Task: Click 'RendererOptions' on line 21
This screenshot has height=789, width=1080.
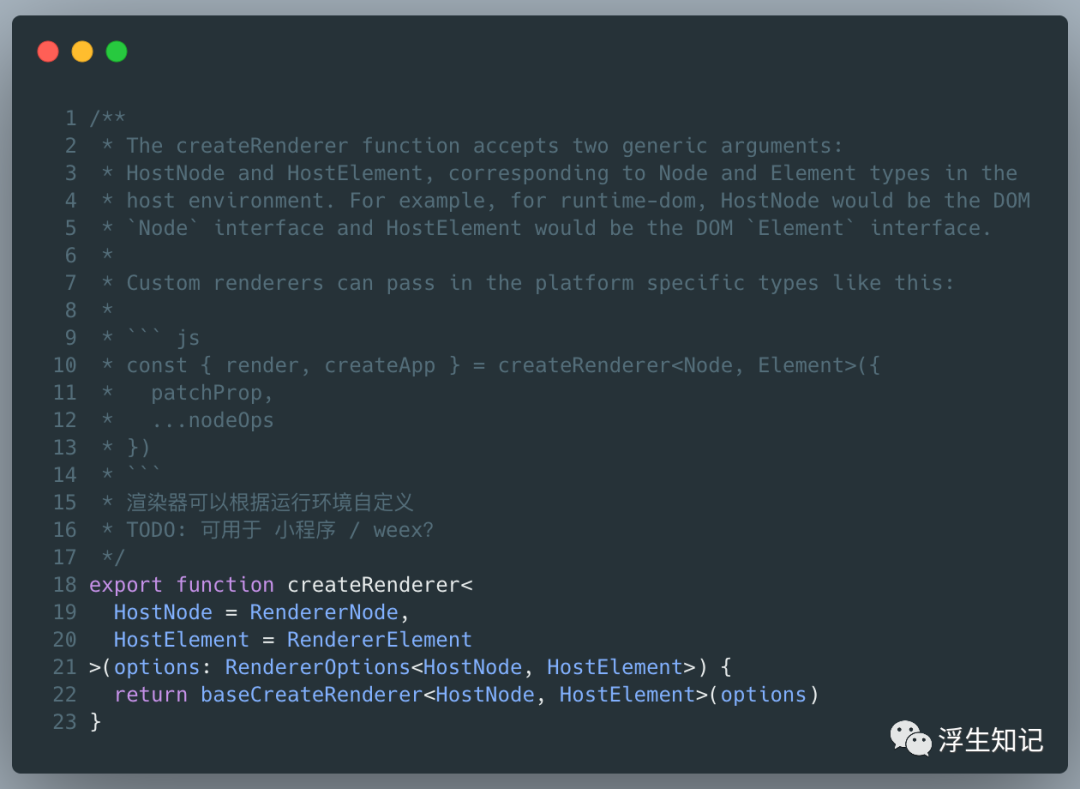Action: pyautogui.click(x=318, y=667)
